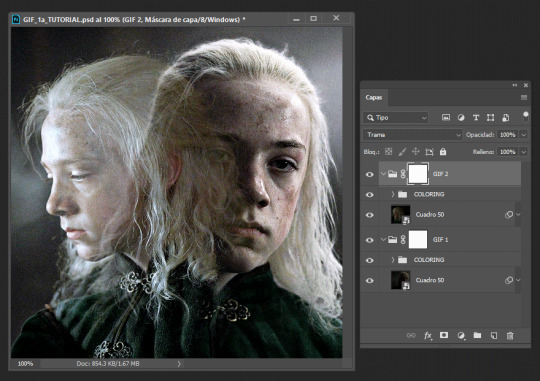Open the Opacidad slider dropdown arrow

[x=523, y=135]
